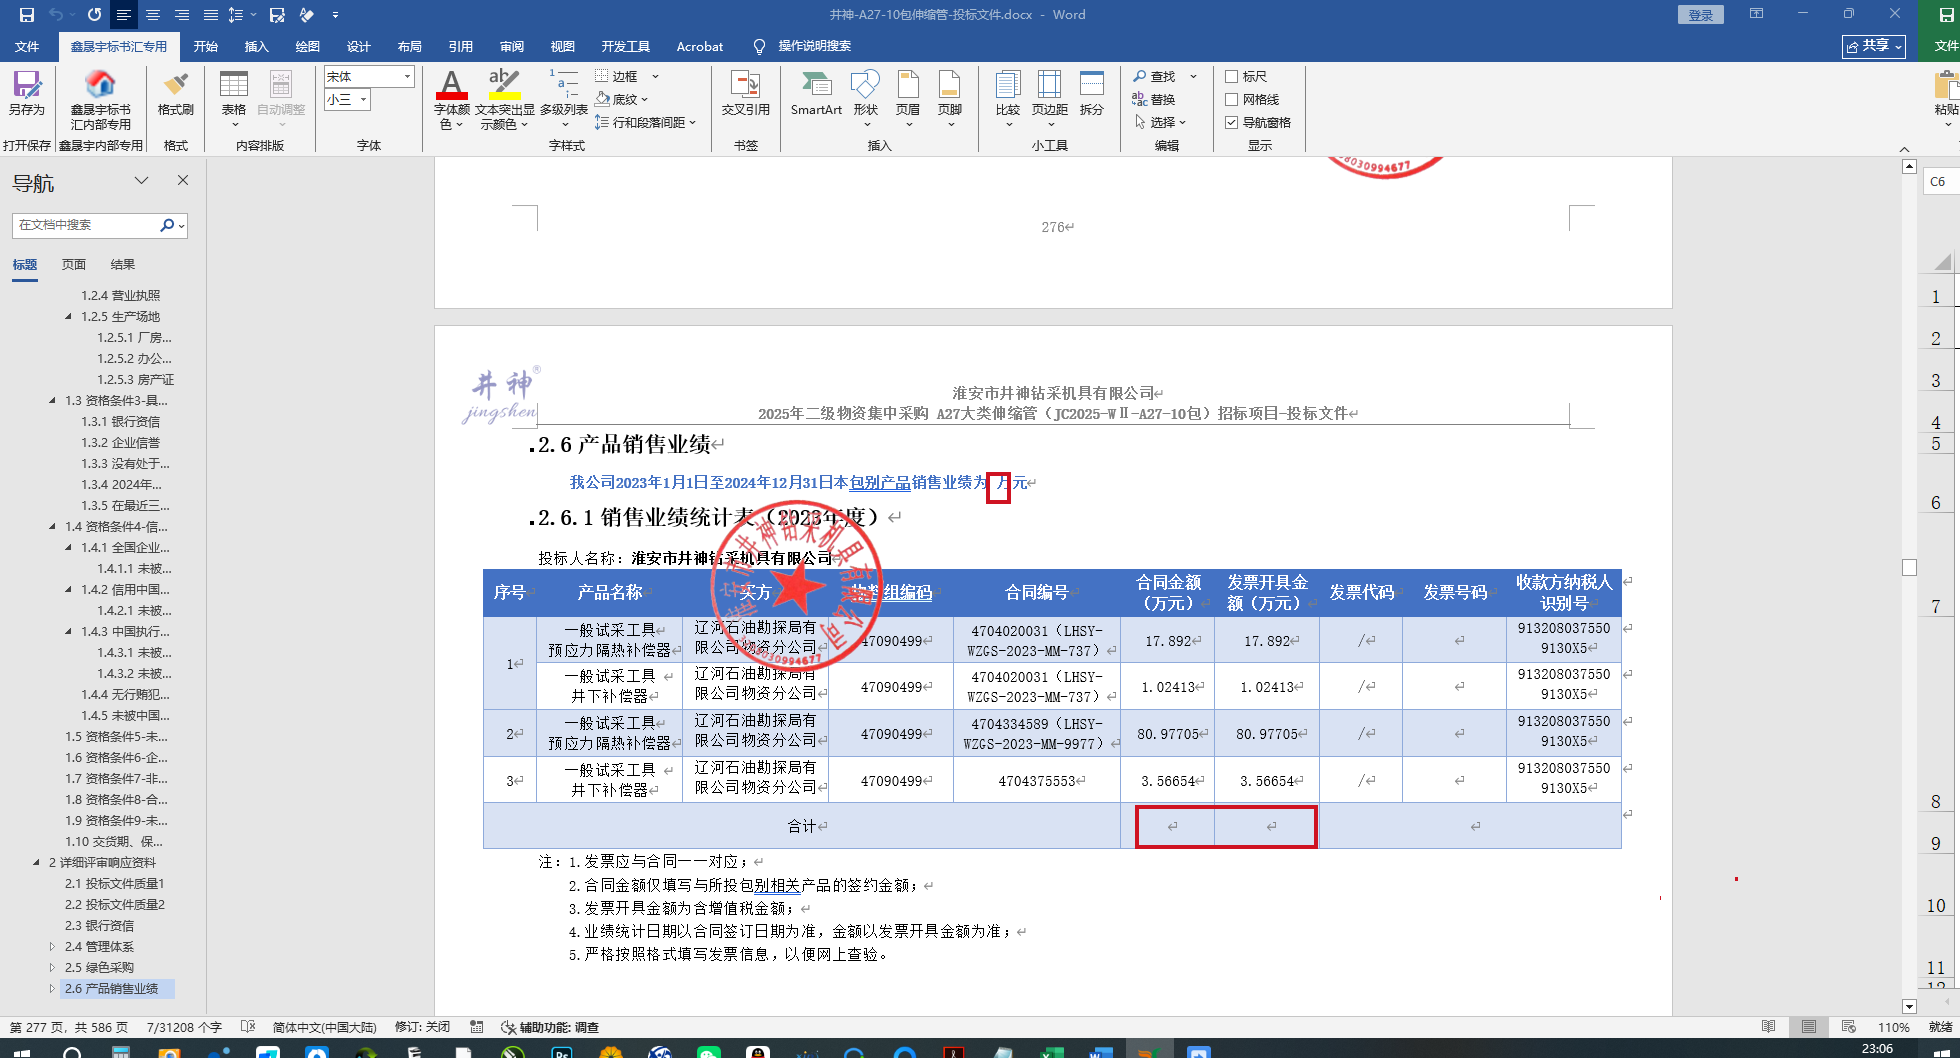Viewport: 1960px width, 1058px height.
Task: Open the 页边距 page margins tool
Action: pyautogui.click(x=1050, y=93)
